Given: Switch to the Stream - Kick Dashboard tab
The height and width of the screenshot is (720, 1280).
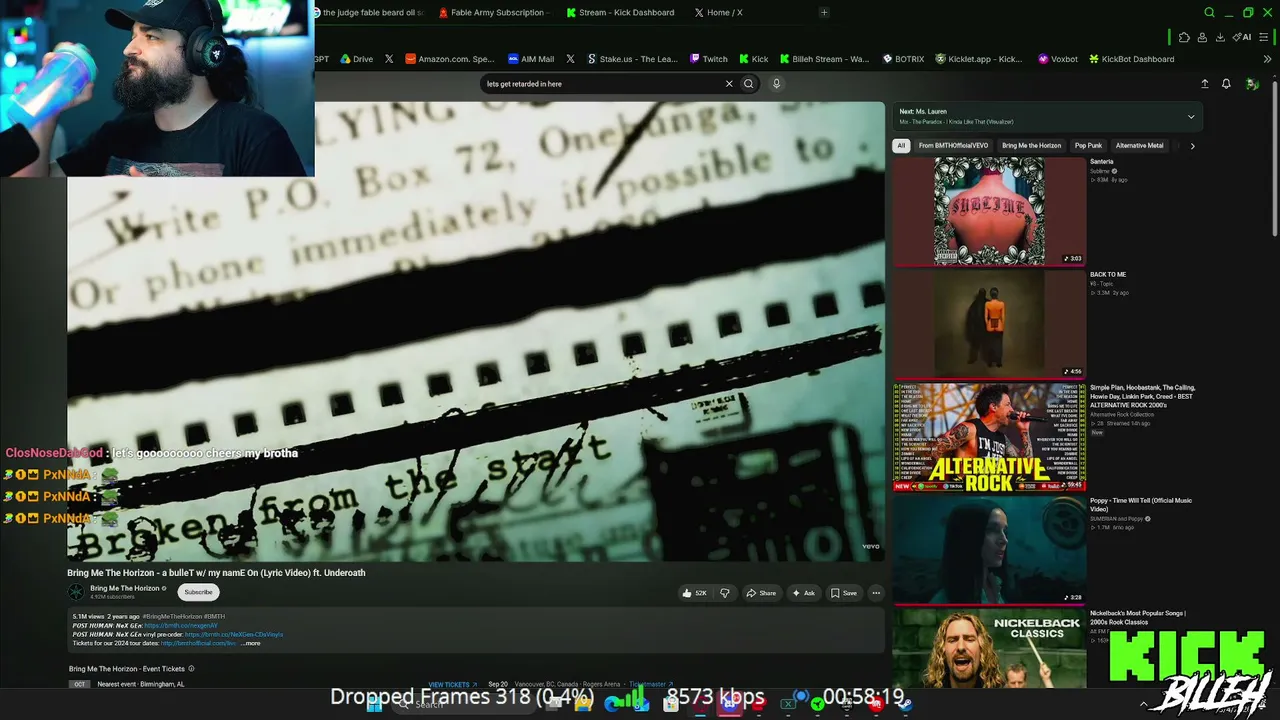Looking at the screenshot, I should 620,13.
